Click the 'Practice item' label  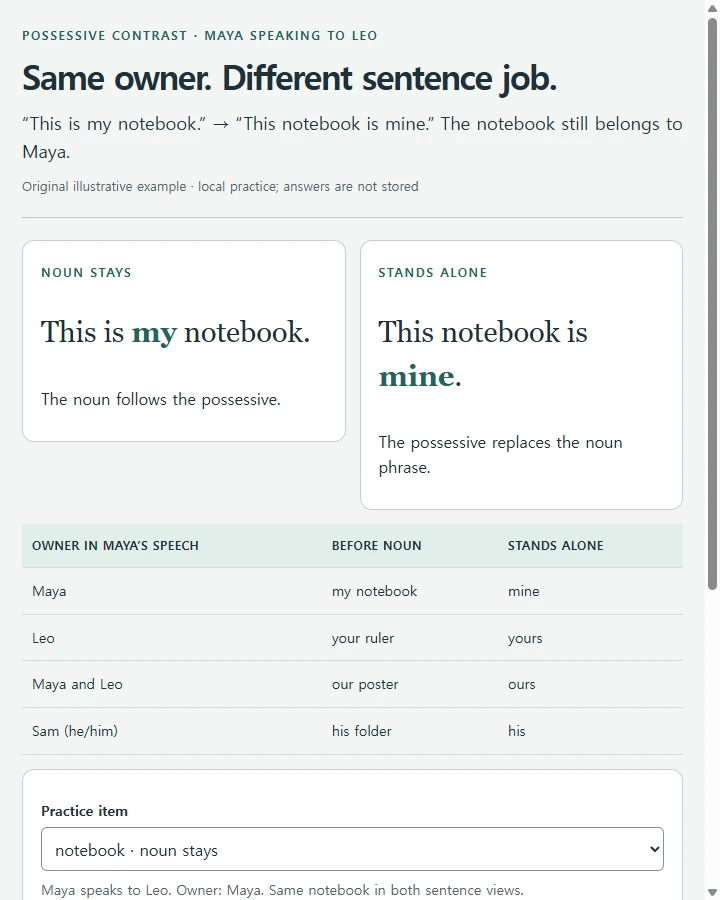coord(84,811)
